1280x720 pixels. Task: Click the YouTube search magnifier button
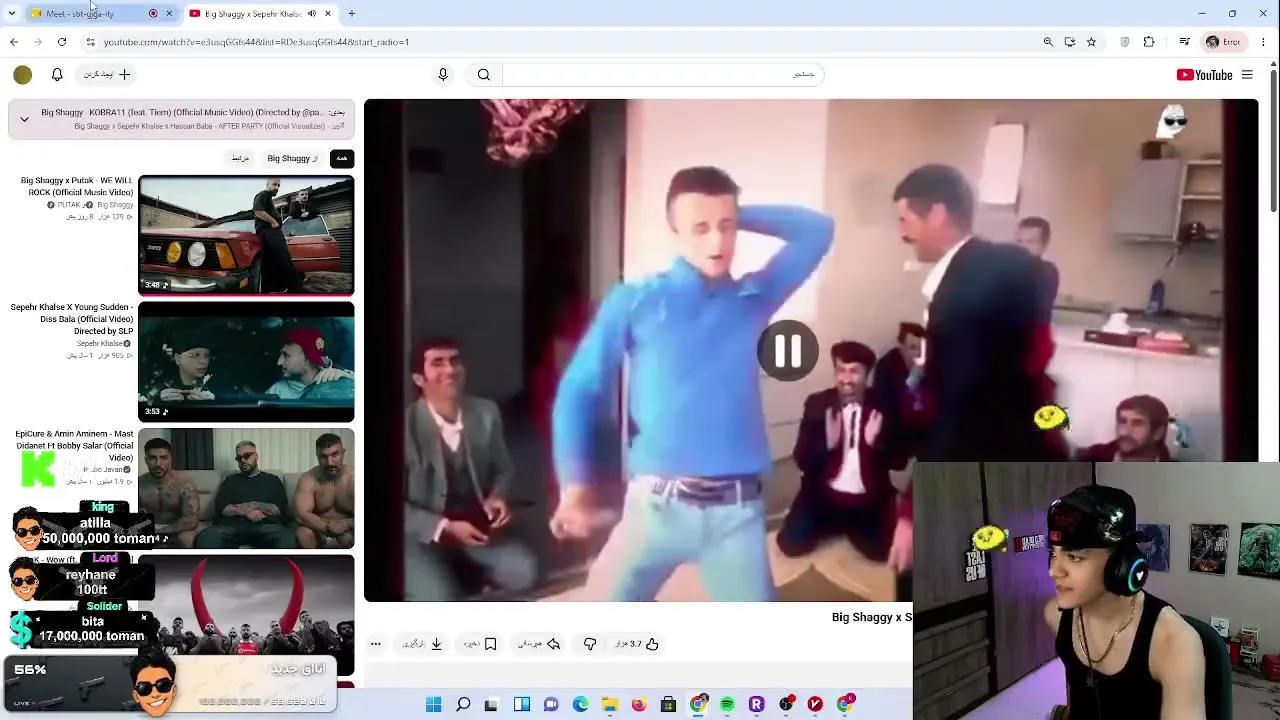(x=484, y=75)
